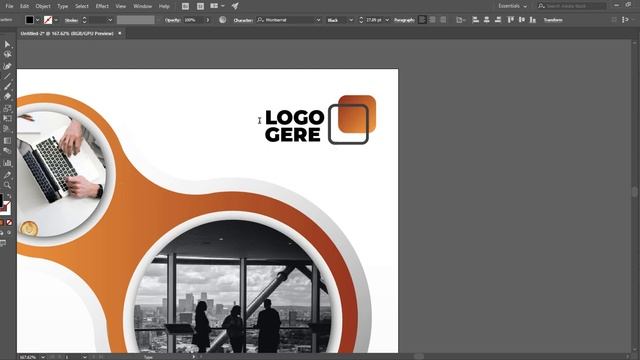640x360 pixels.
Task: Set paragraph alignment to left
Action: 422,20
